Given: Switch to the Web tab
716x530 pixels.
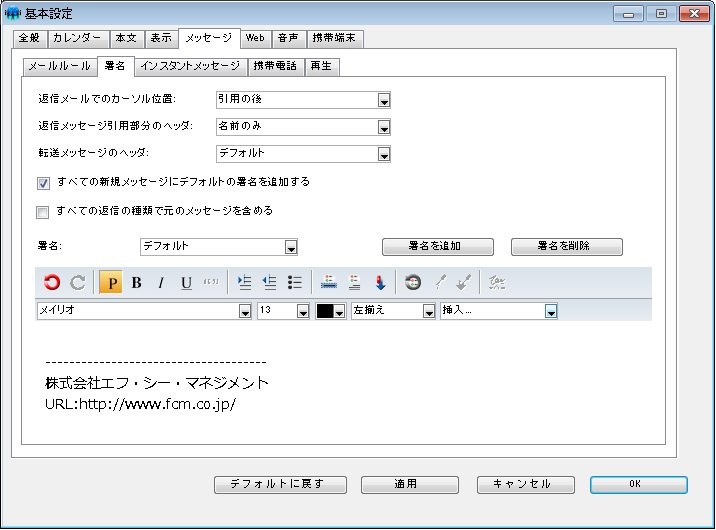Looking at the screenshot, I should click(255, 38).
